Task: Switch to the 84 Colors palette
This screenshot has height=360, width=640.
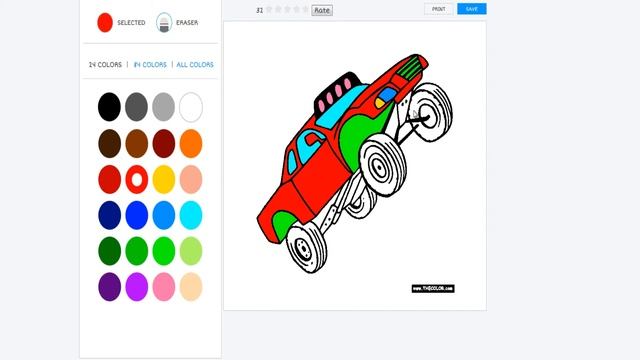Action: click(x=150, y=64)
